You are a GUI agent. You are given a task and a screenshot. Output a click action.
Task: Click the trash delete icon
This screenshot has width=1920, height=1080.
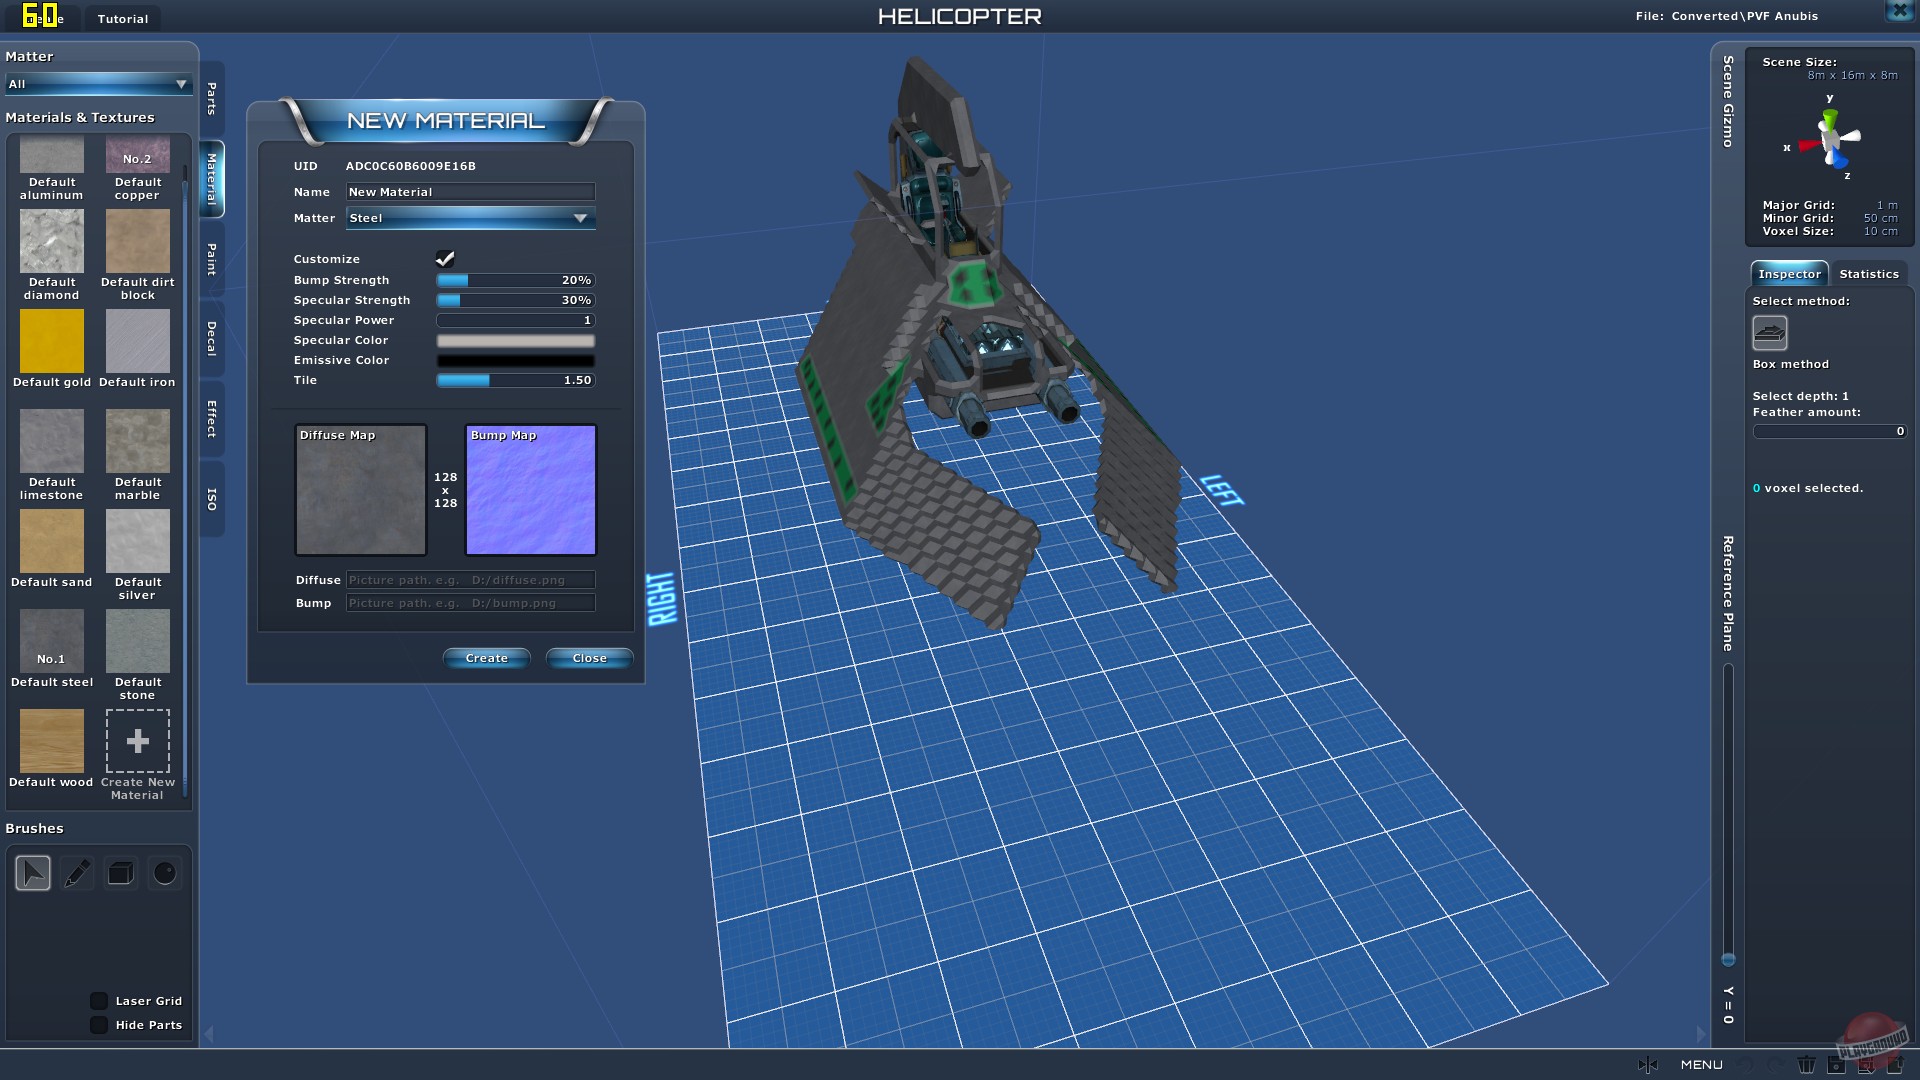pyautogui.click(x=1806, y=1065)
